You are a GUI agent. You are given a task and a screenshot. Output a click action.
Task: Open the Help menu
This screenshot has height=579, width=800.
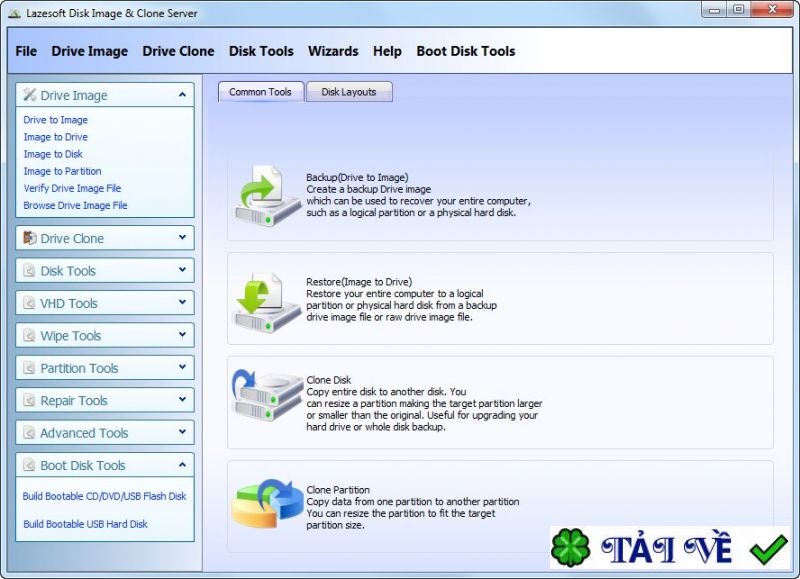[387, 51]
